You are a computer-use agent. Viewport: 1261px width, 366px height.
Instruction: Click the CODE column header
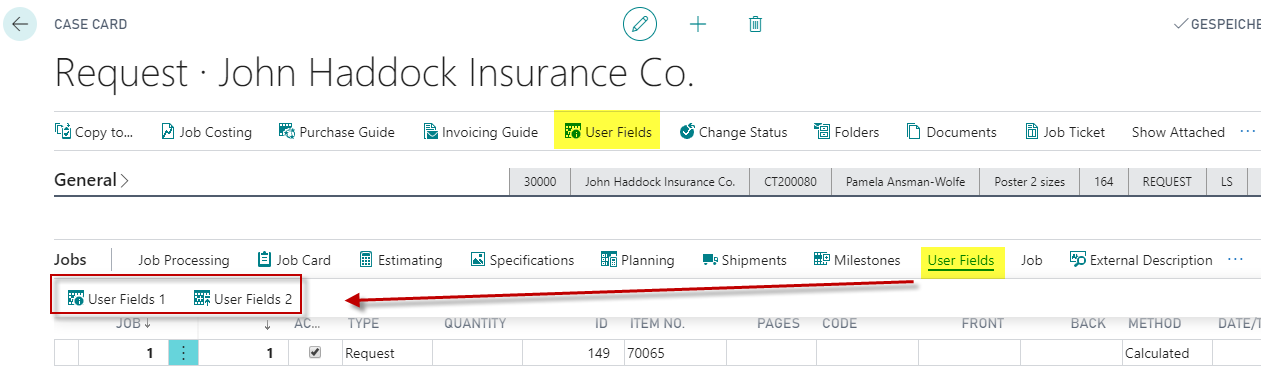(x=839, y=323)
